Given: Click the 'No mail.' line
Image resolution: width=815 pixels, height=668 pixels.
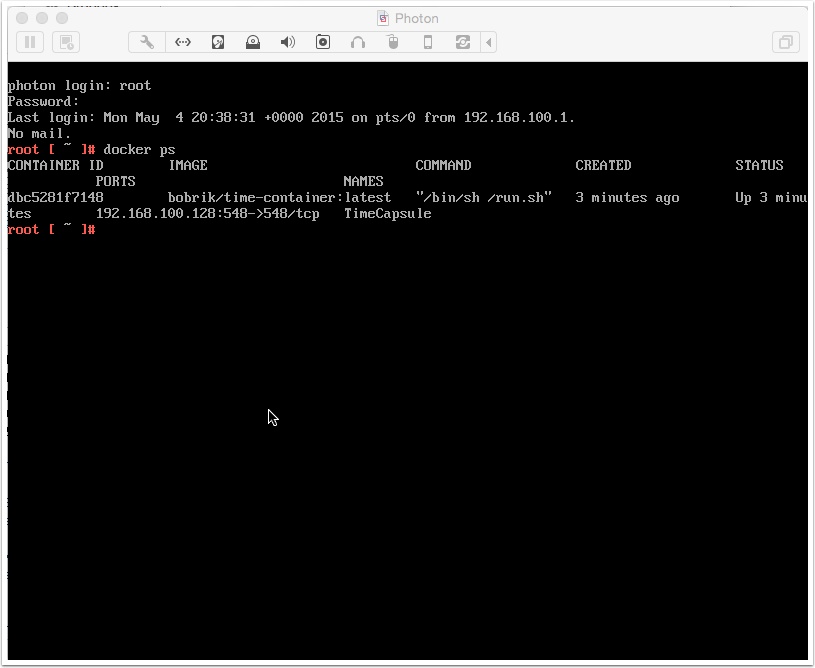Looking at the screenshot, I should (x=40, y=134).
